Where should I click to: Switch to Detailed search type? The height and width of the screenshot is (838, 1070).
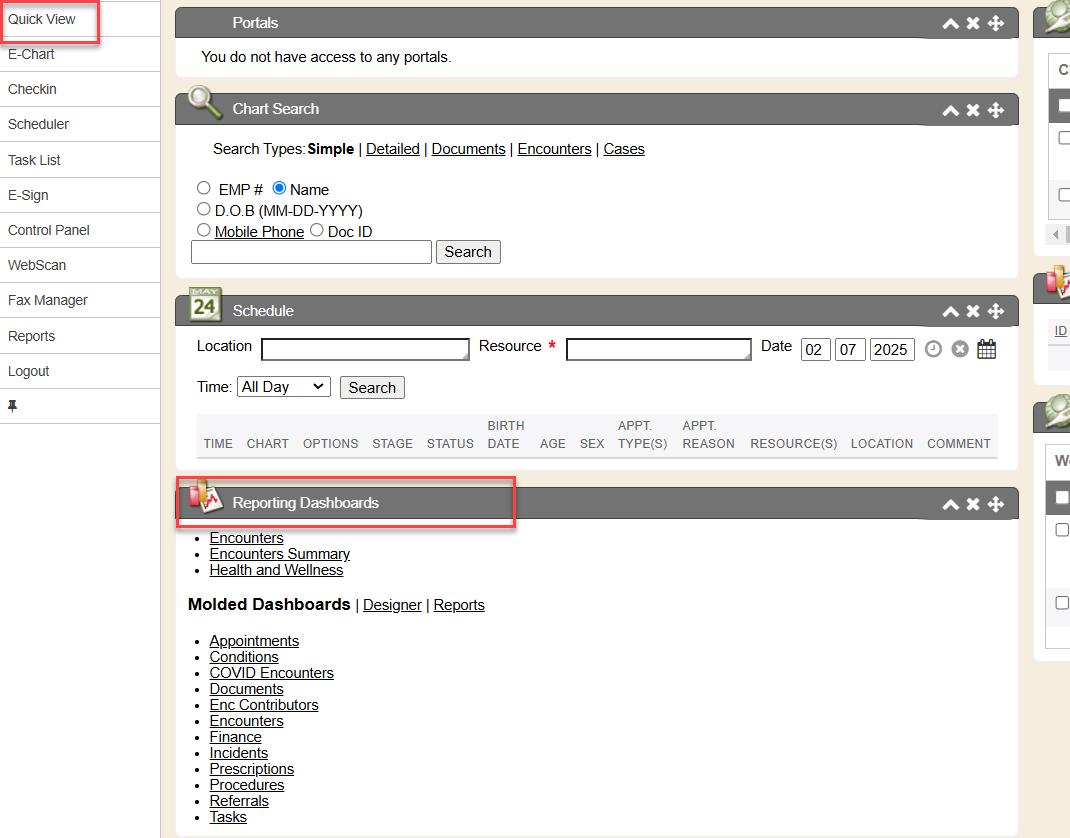click(392, 149)
